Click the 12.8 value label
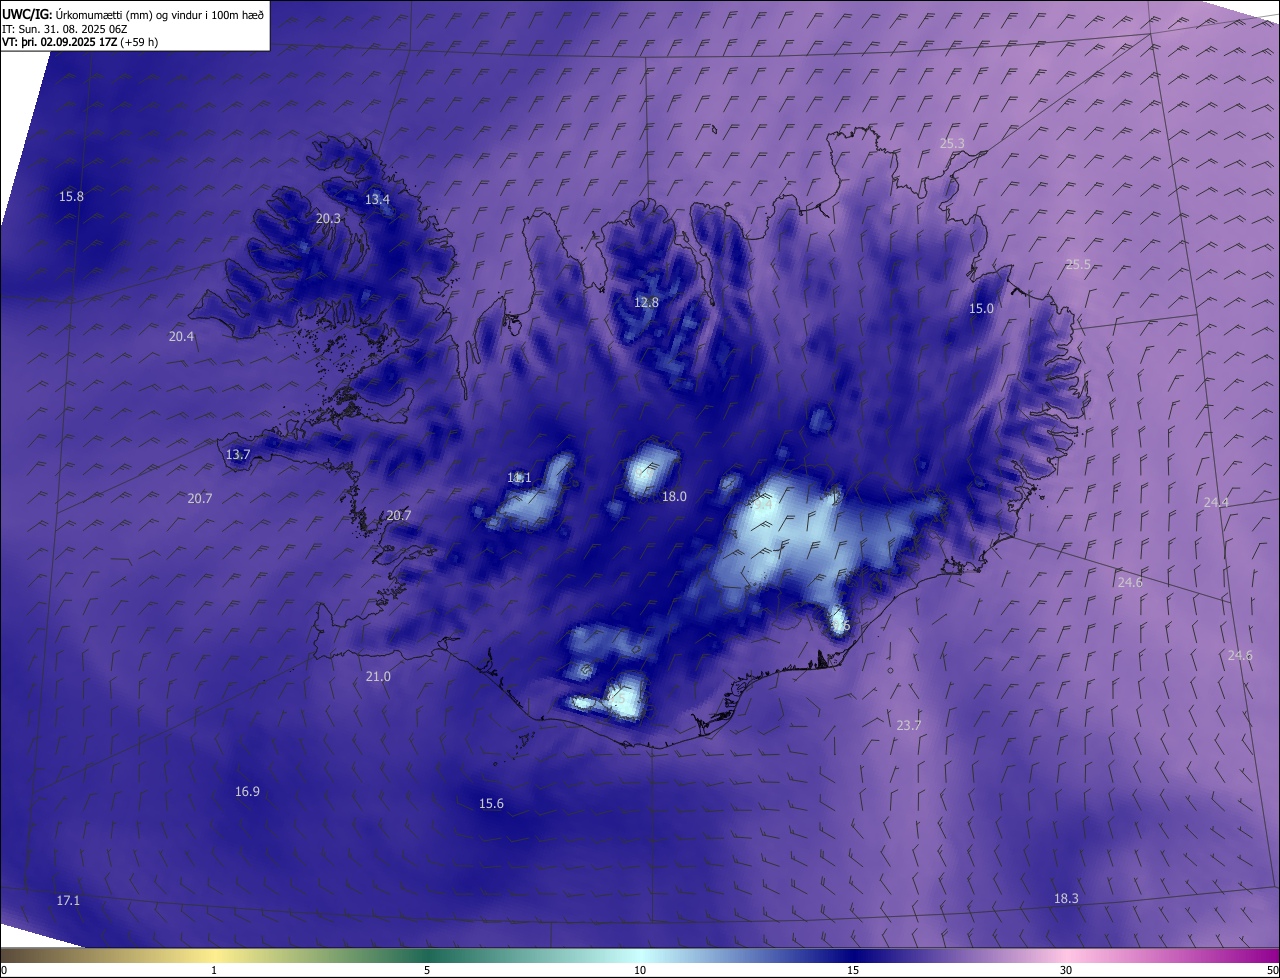 (x=646, y=303)
